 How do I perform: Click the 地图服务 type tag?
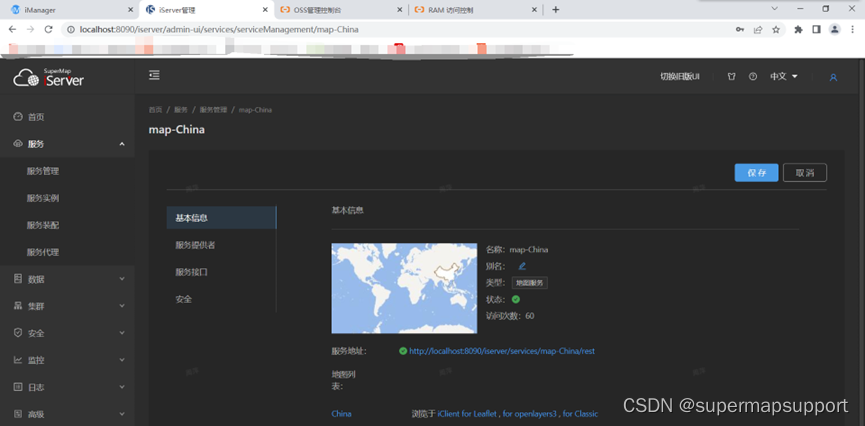point(530,283)
